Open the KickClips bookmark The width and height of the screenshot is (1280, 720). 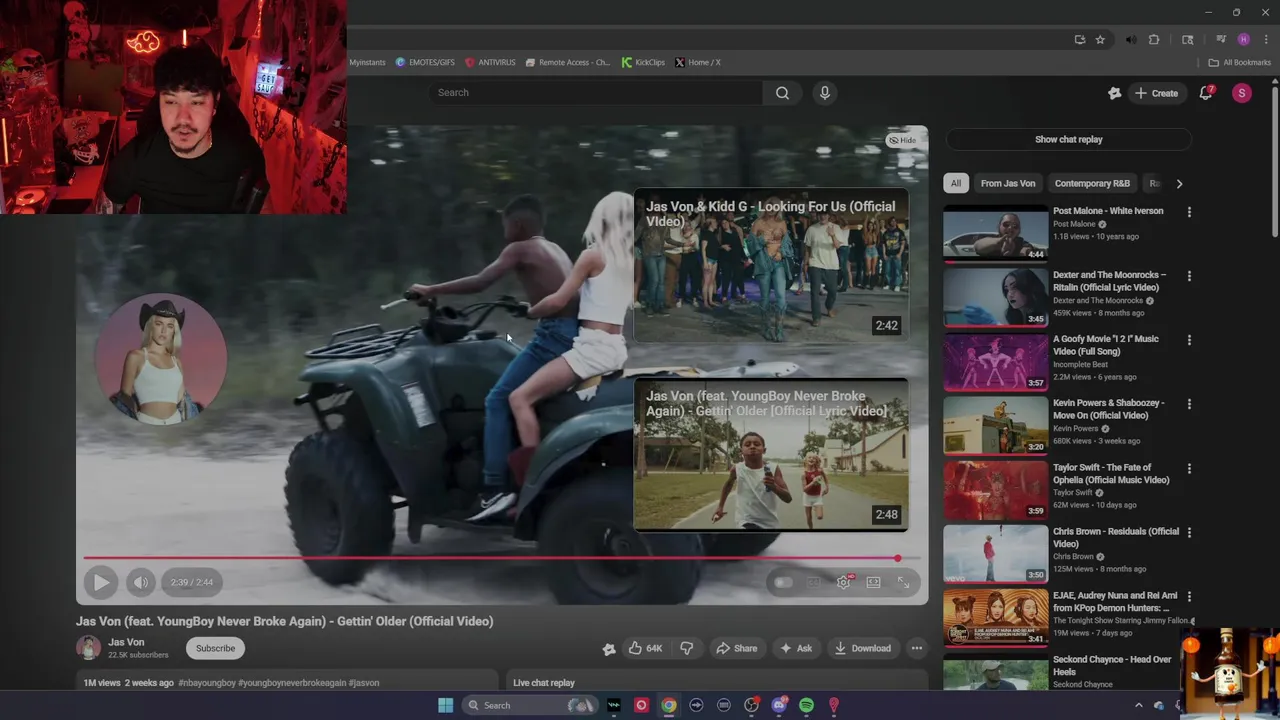(643, 62)
